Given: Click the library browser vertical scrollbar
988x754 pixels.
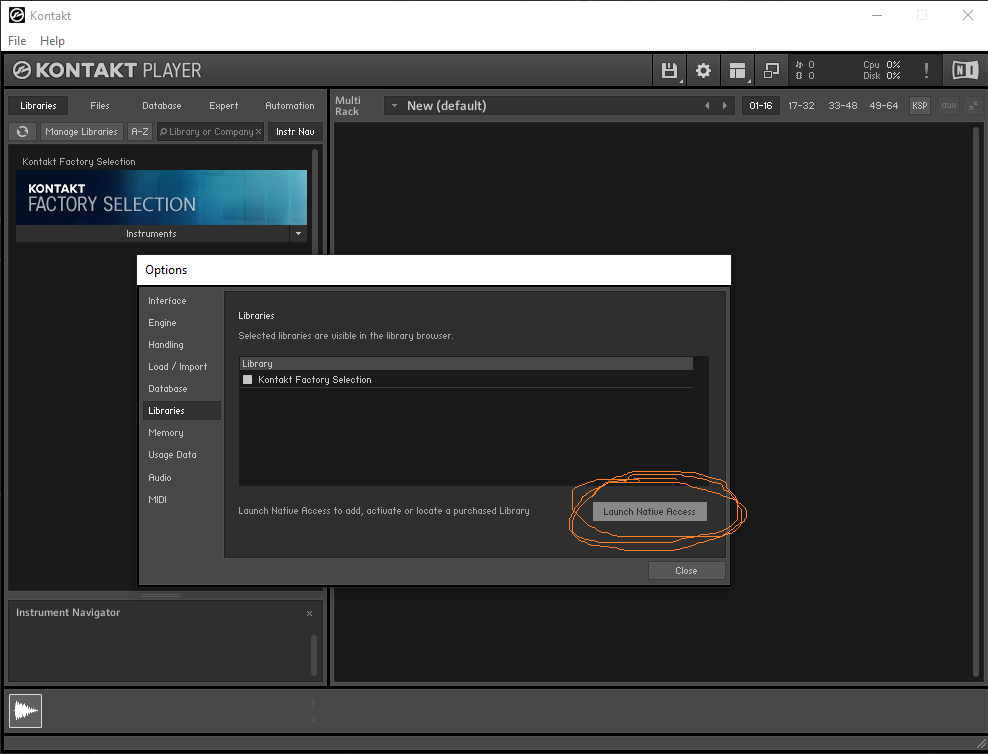Looking at the screenshot, I should click(x=314, y=202).
